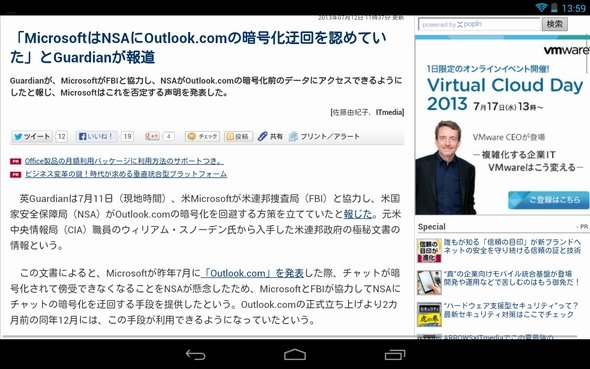Click the PR badge beside ビジネス変革 link
The width and height of the screenshot is (590, 369).
point(15,174)
